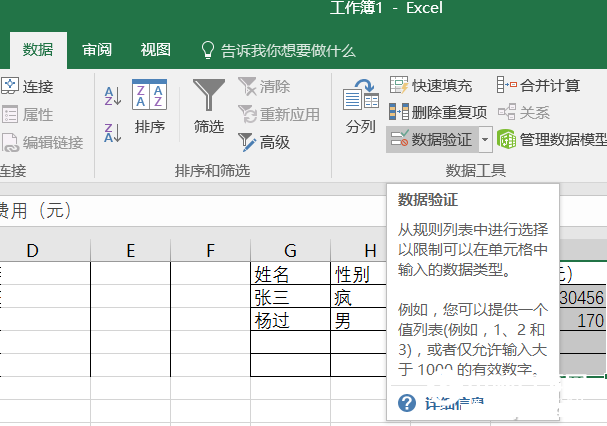Click Flash Fill (快速填充)
Screen dimensions: 607x426
[x=431, y=86]
